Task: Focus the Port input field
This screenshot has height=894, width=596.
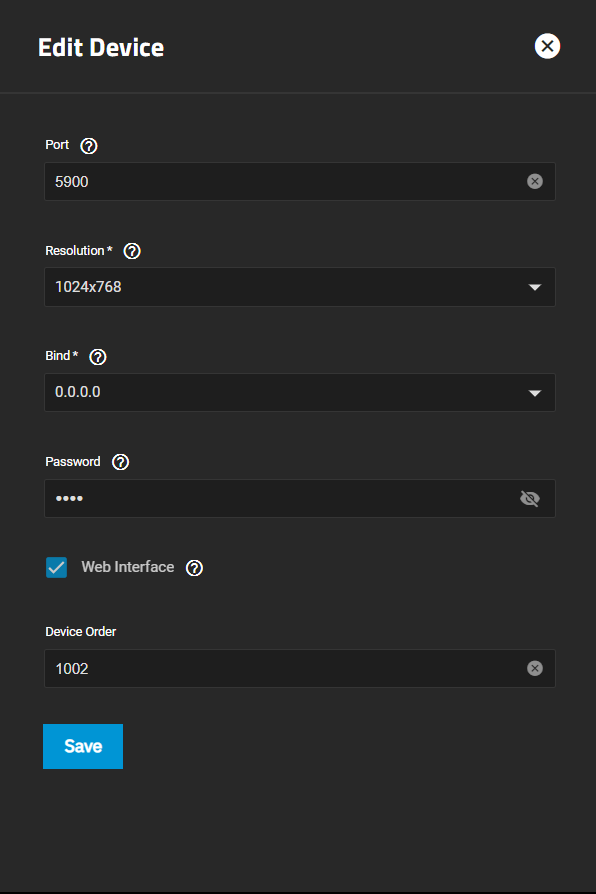Action: pyautogui.click(x=285, y=181)
